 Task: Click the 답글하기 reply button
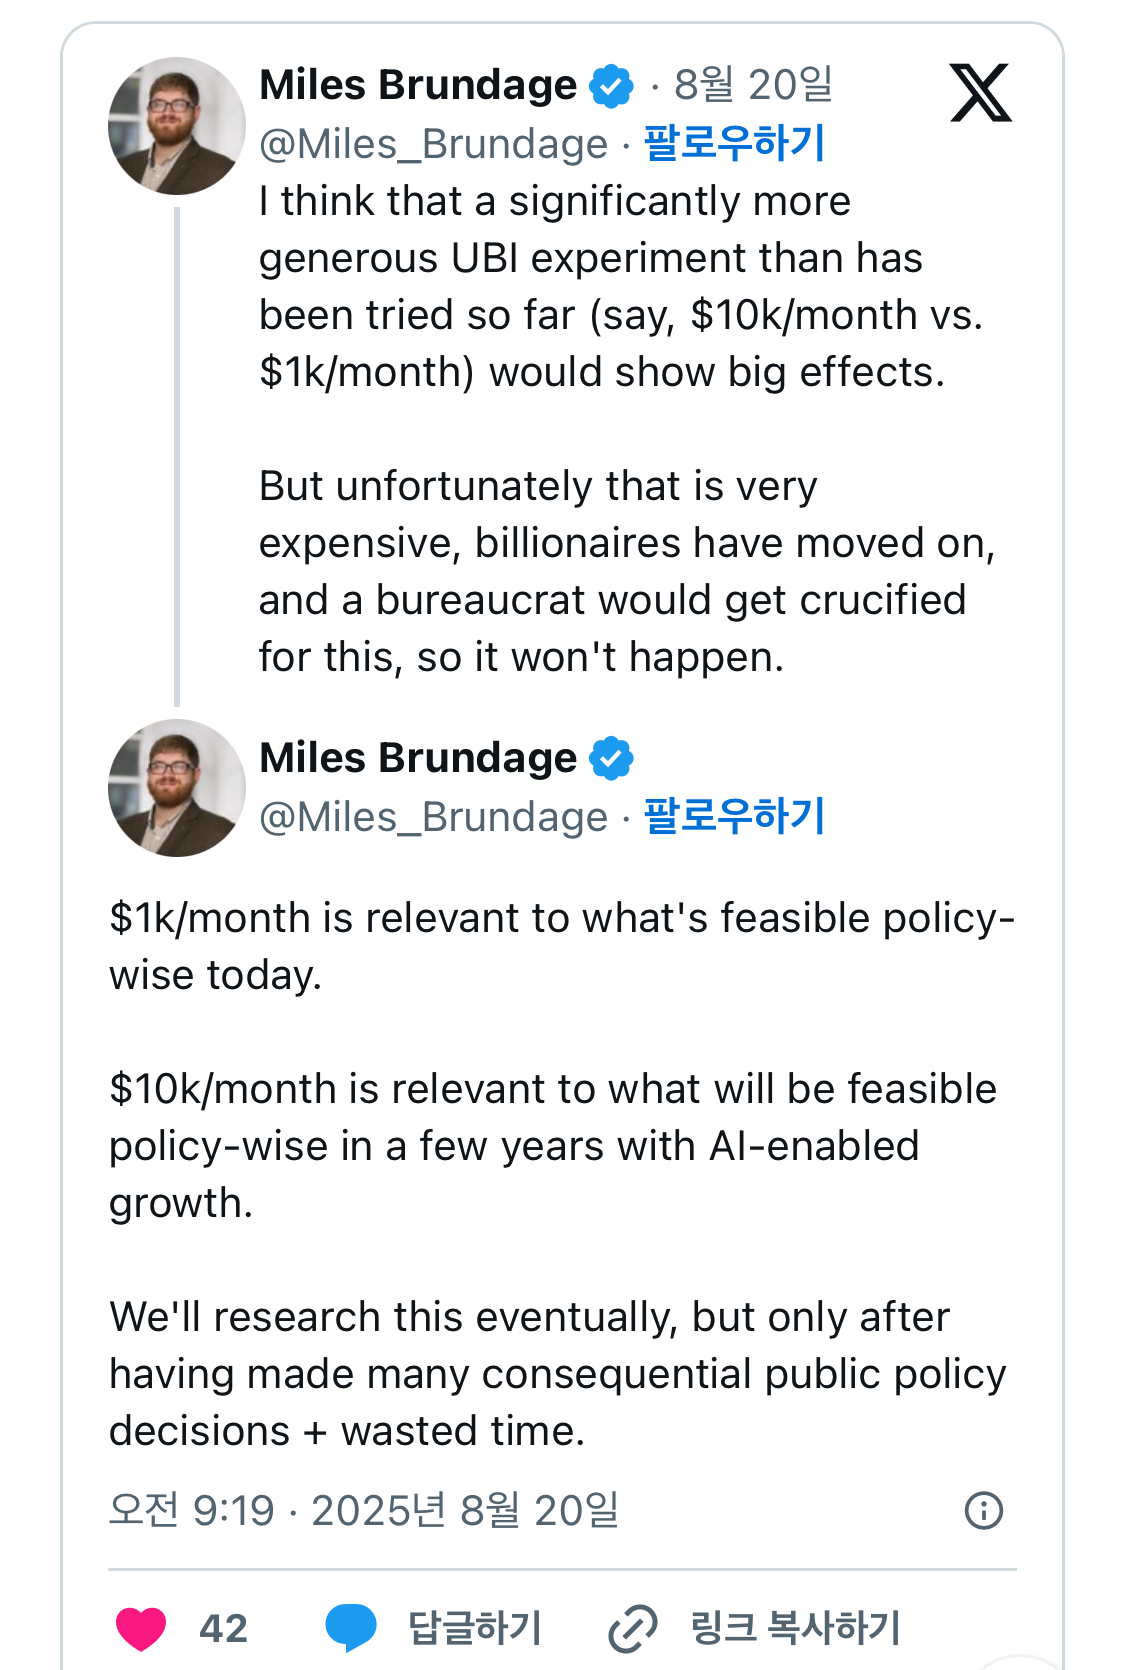click(474, 1627)
